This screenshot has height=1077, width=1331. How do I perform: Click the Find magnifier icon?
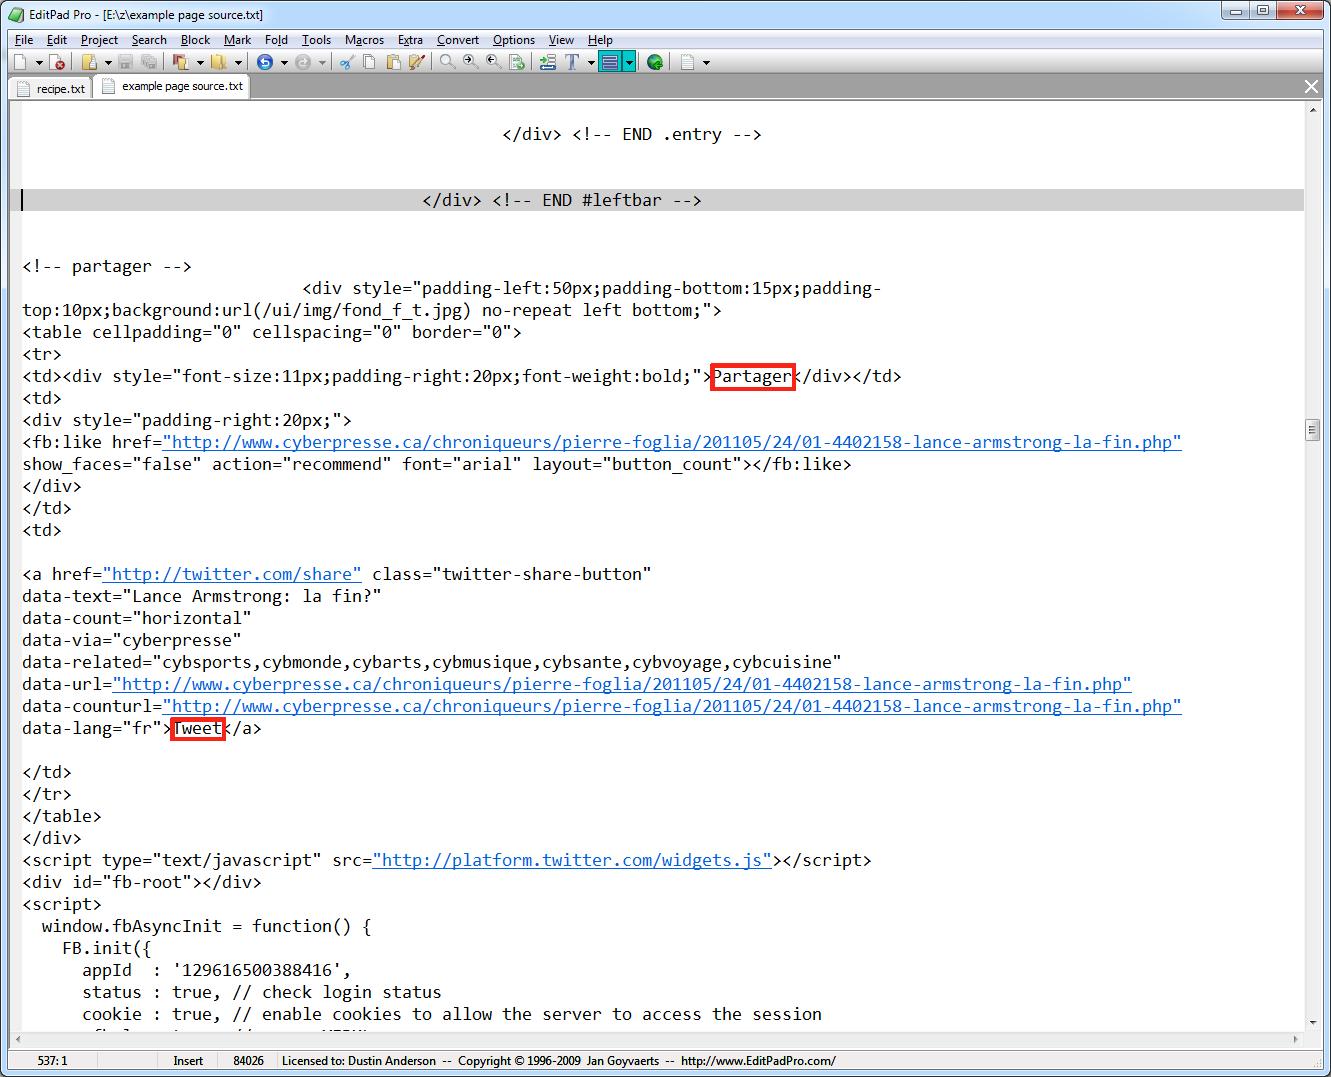(x=447, y=62)
